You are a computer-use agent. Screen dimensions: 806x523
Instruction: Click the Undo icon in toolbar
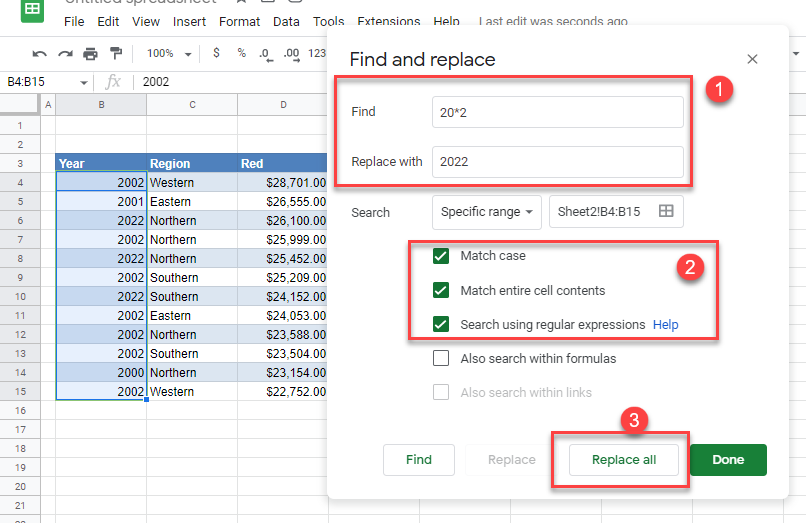point(39,54)
